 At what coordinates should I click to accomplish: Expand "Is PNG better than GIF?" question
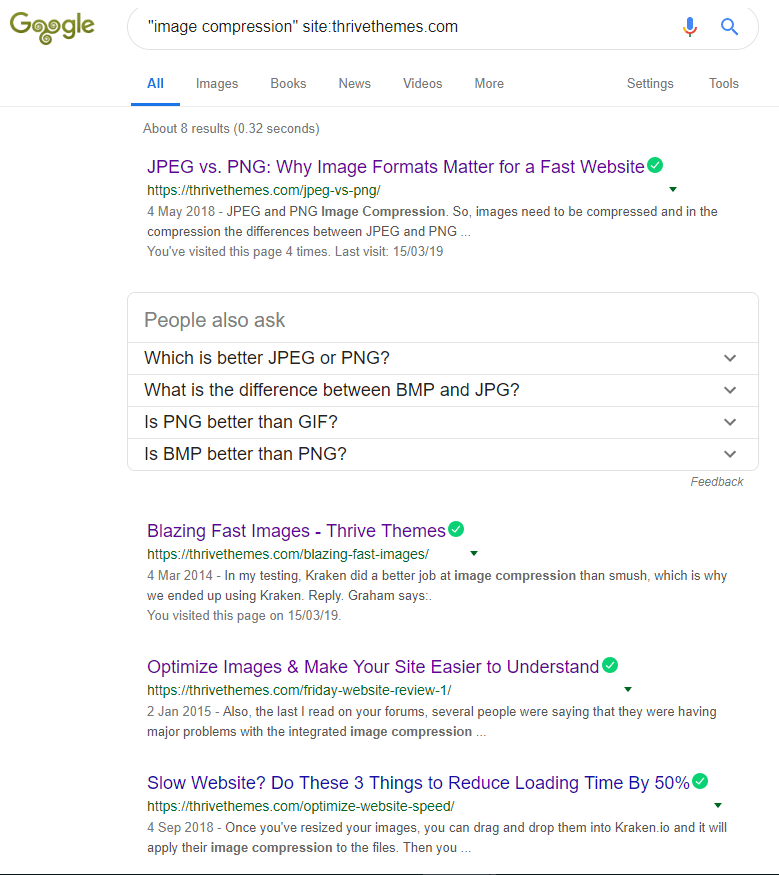click(x=730, y=422)
